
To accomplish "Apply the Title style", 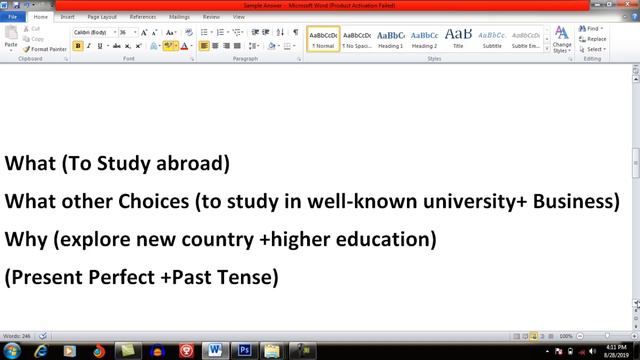I will click(x=458, y=39).
